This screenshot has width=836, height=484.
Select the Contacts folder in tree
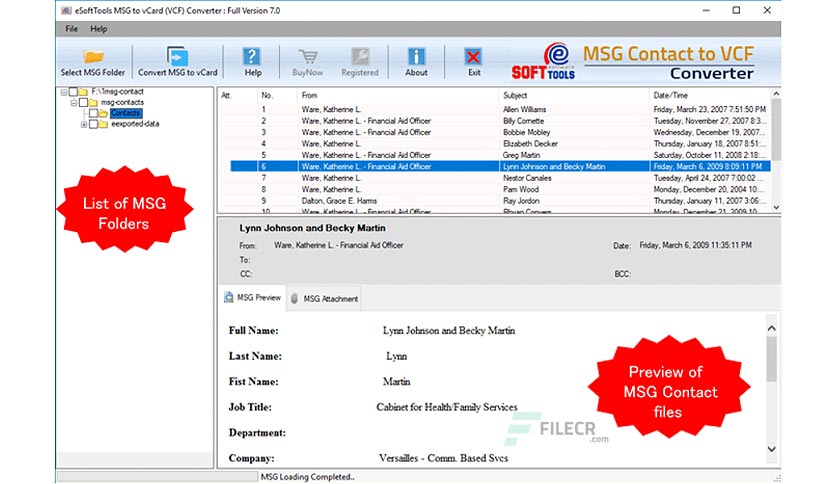[x=126, y=113]
